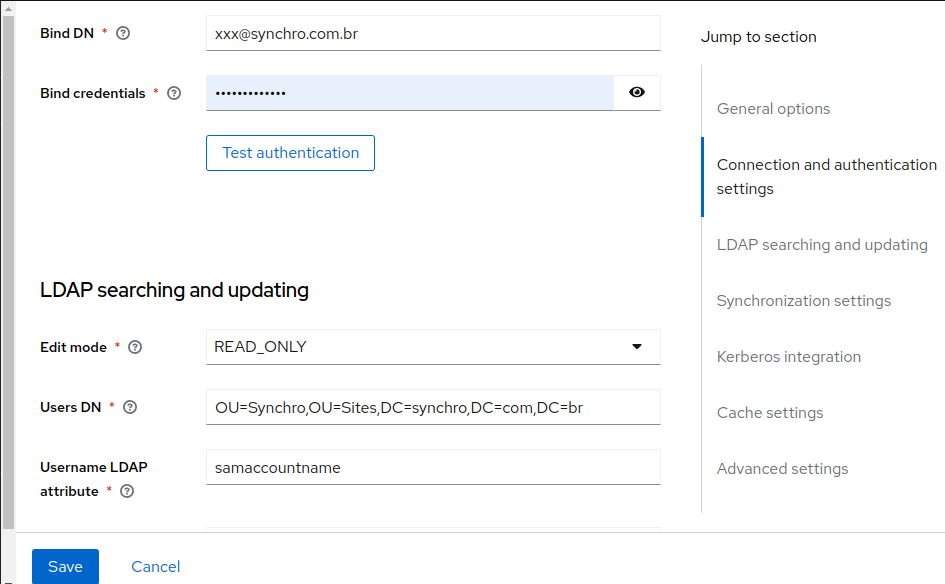The height and width of the screenshot is (584, 945).
Task: Open the Bind credentials help tooltip
Action: (174, 93)
